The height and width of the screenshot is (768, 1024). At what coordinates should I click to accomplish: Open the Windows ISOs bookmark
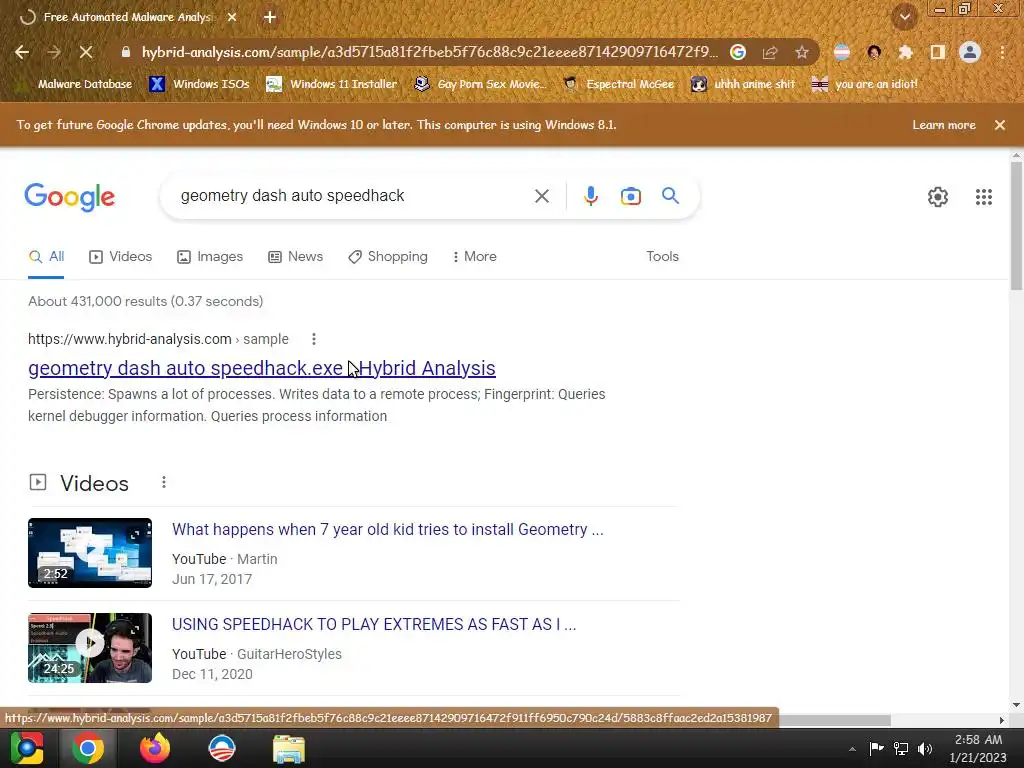click(x=199, y=84)
